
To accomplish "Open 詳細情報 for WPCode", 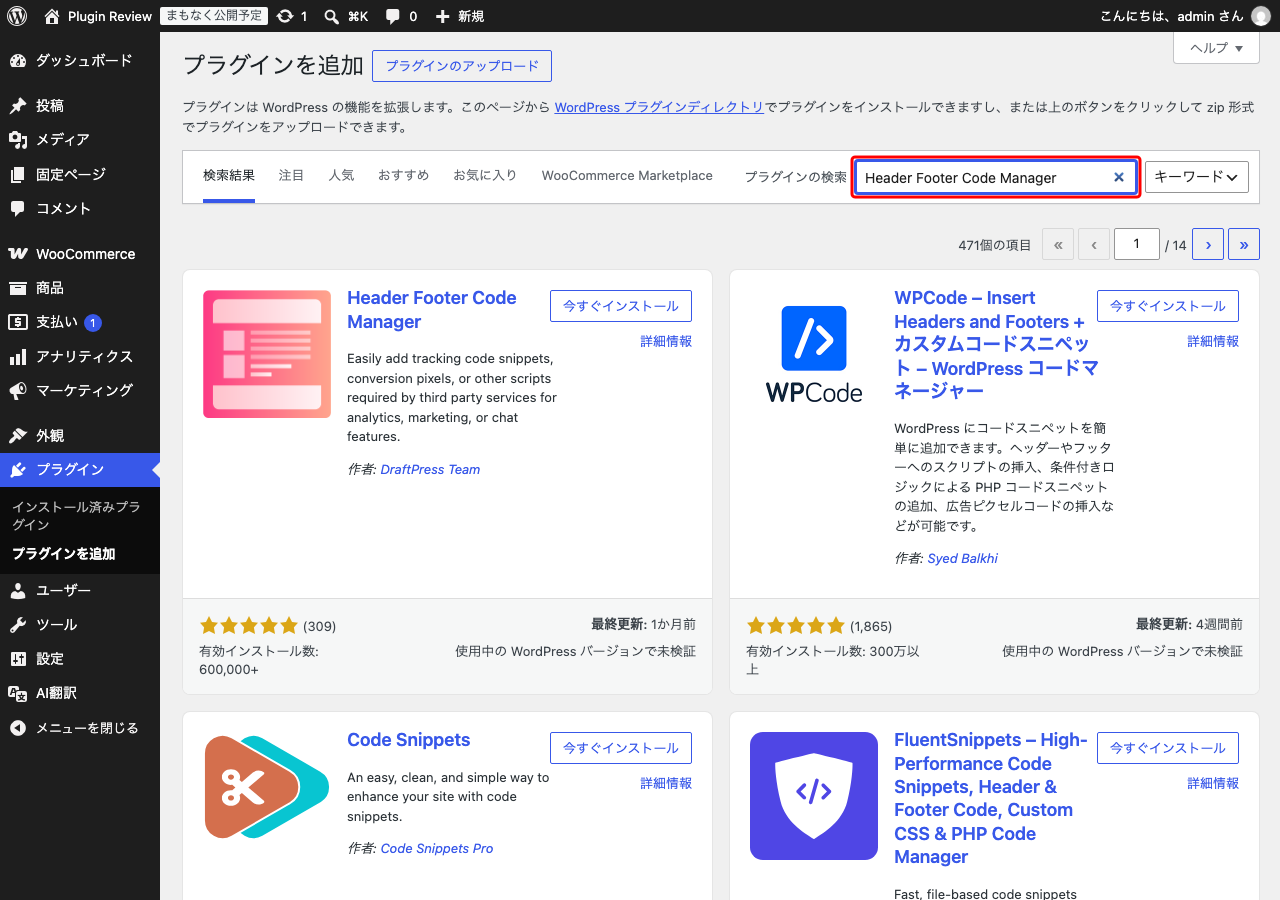I will point(1213,342).
